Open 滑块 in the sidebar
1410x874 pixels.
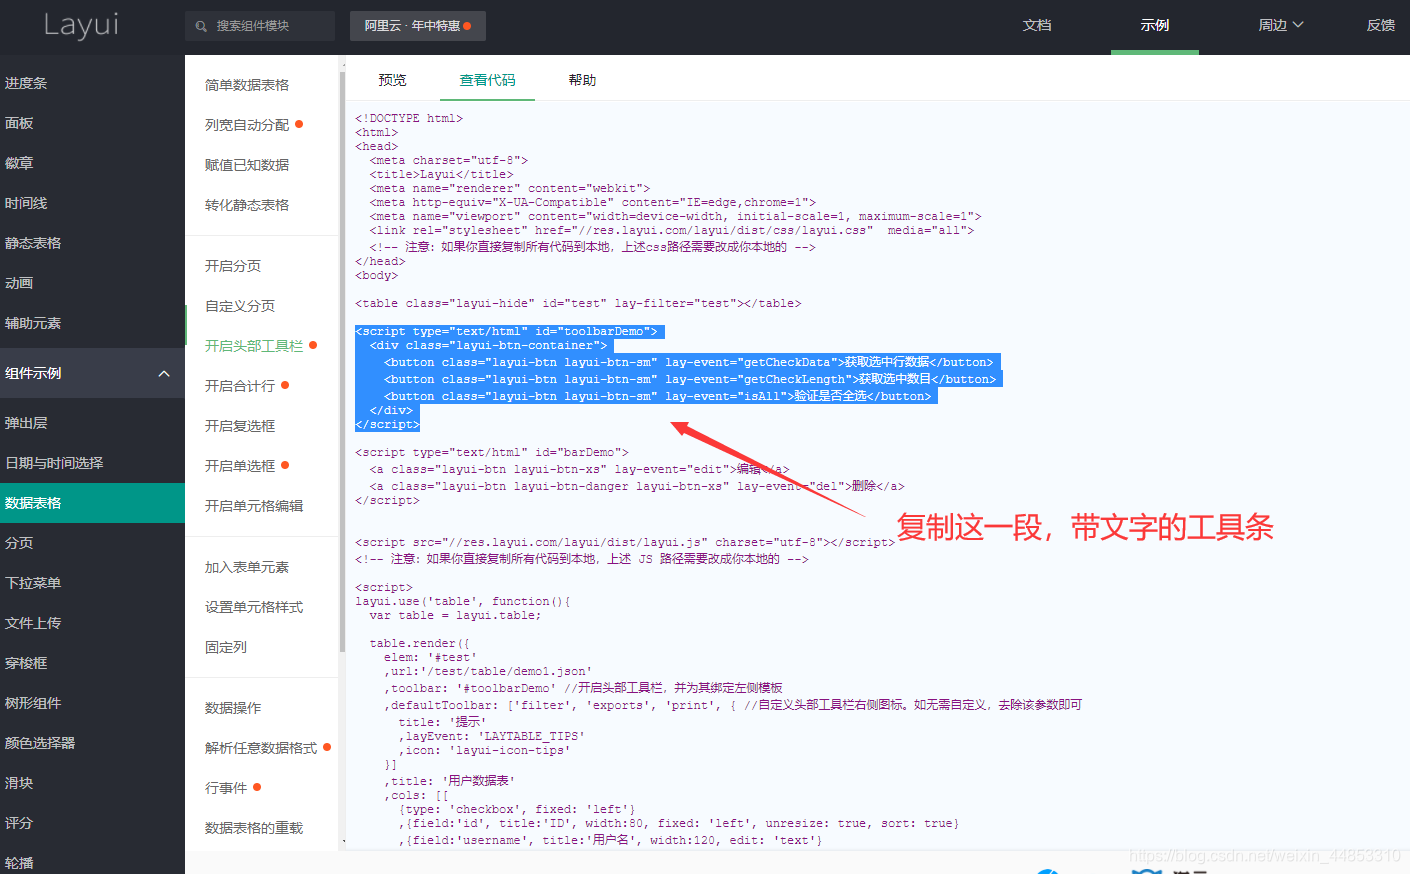point(92,783)
